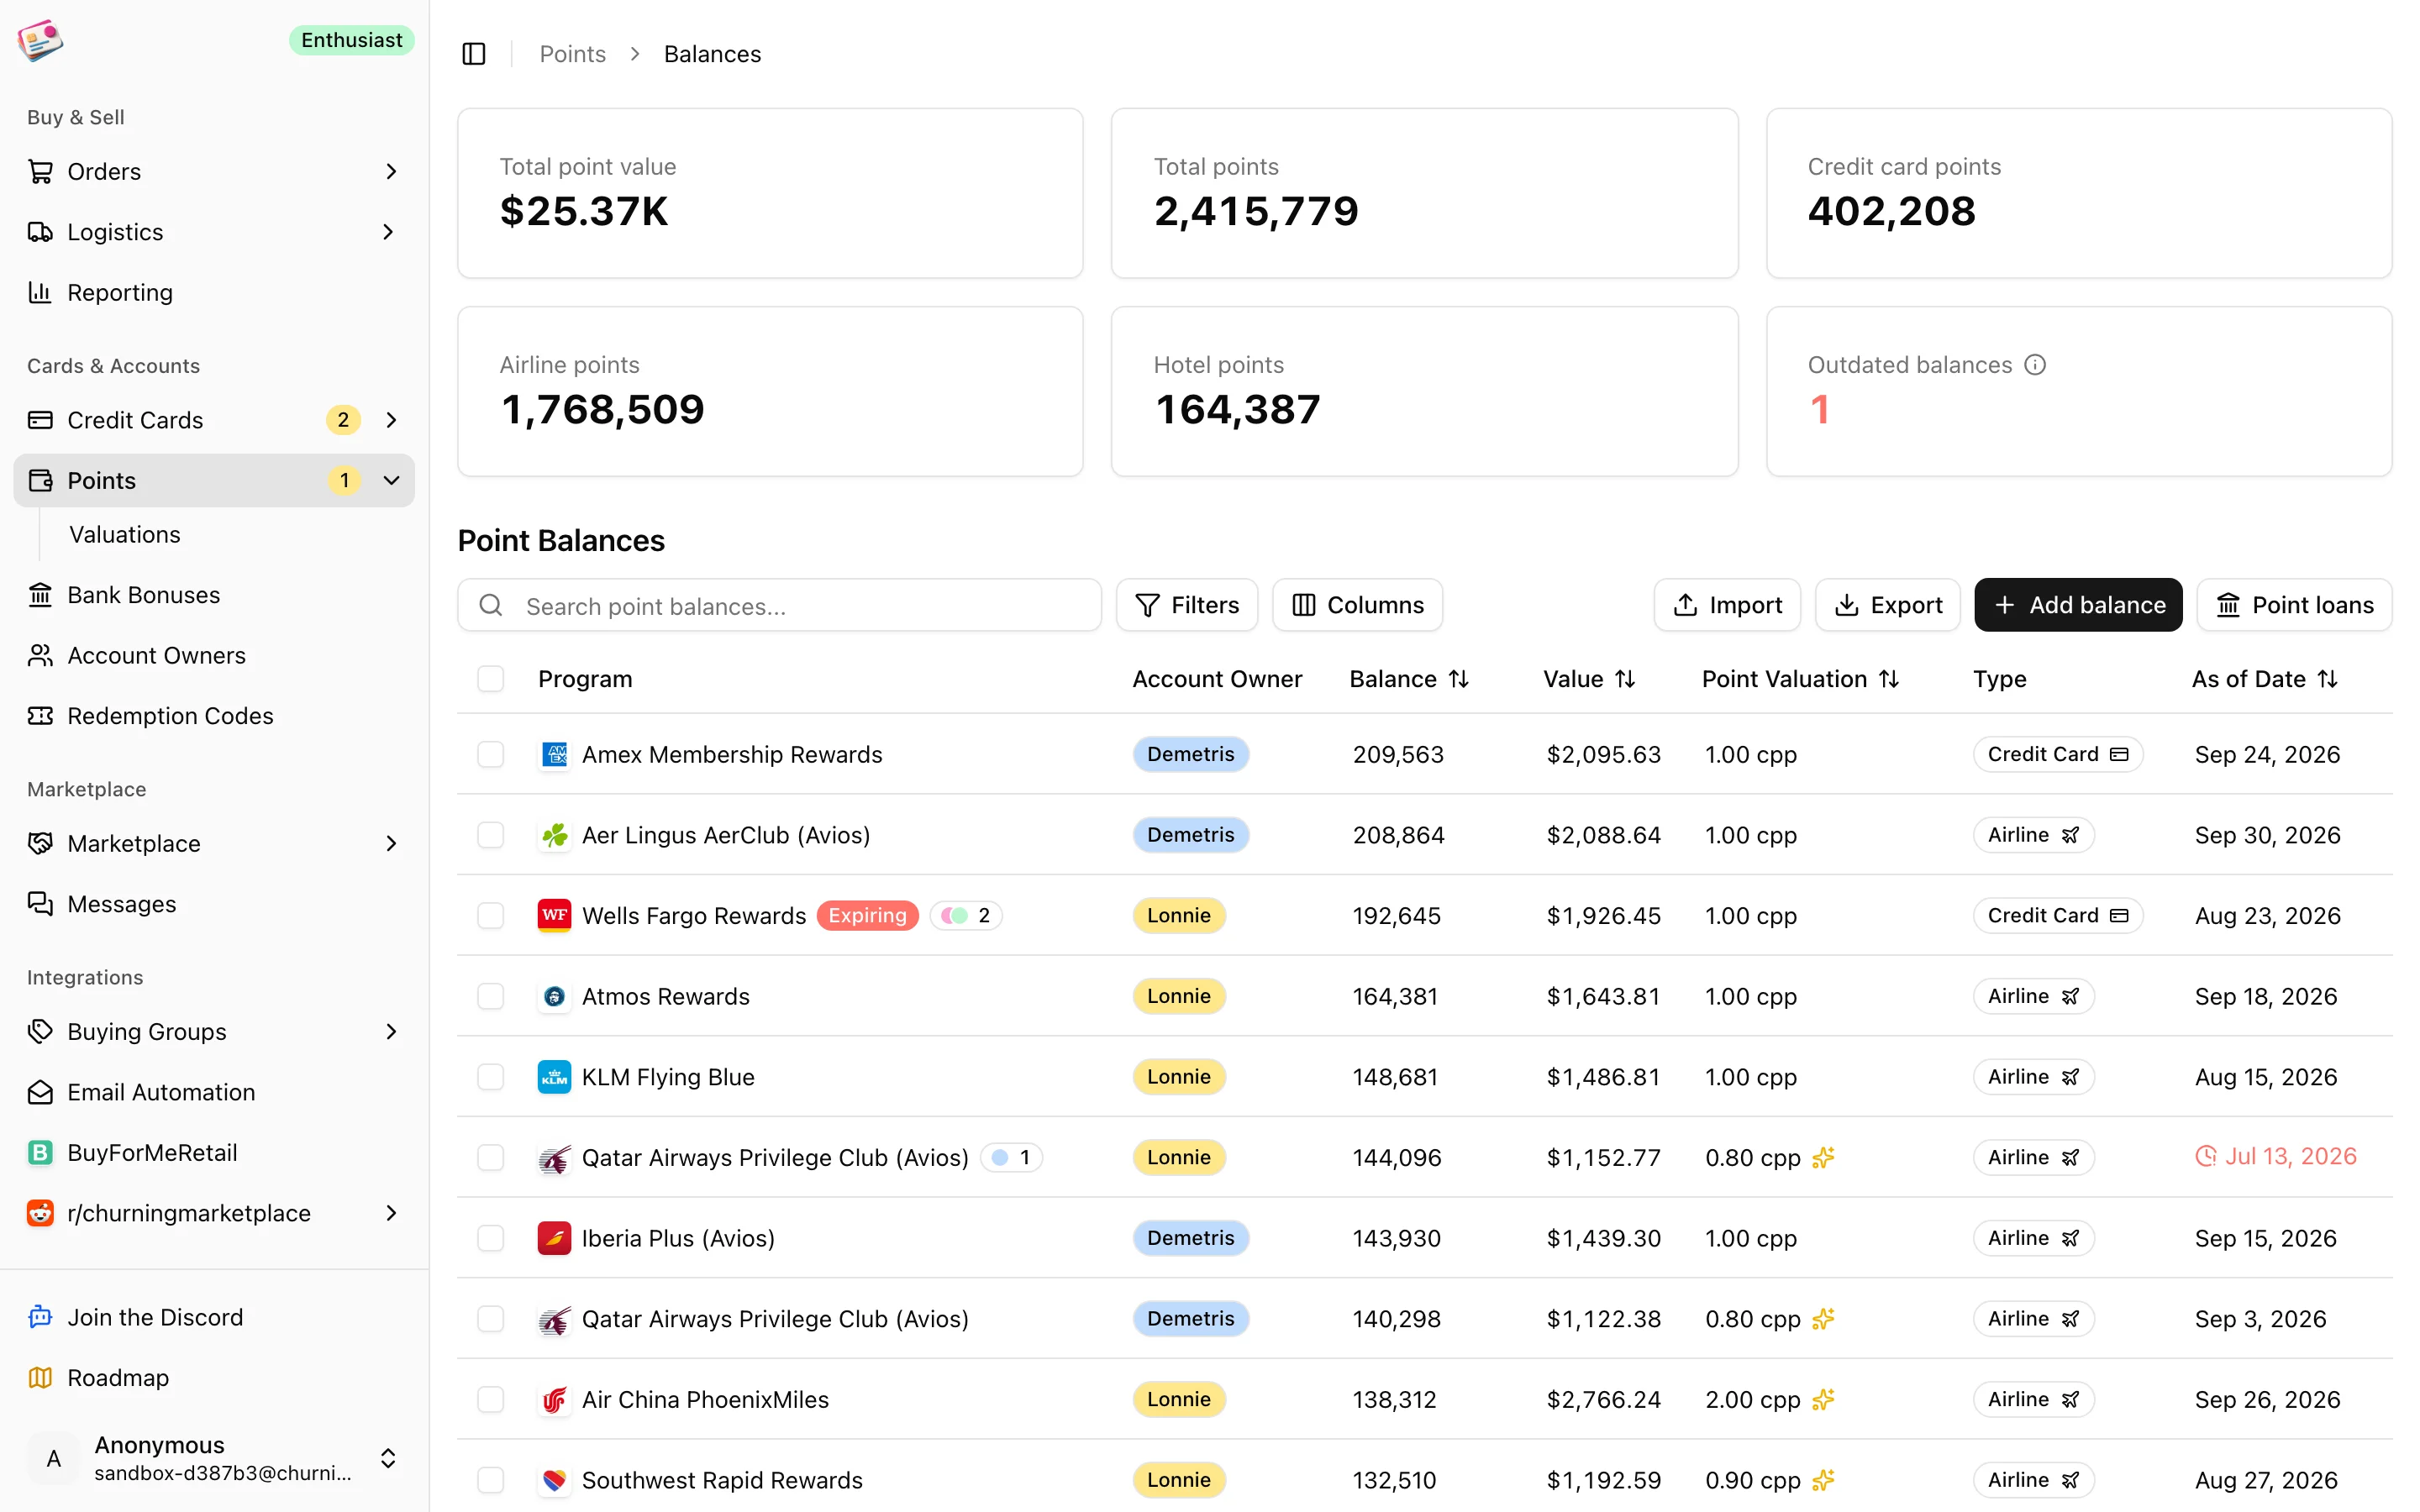The width and height of the screenshot is (2420, 1512).
Task: Click sparkle icon next to 0.90 cpp
Action: click(x=1823, y=1480)
